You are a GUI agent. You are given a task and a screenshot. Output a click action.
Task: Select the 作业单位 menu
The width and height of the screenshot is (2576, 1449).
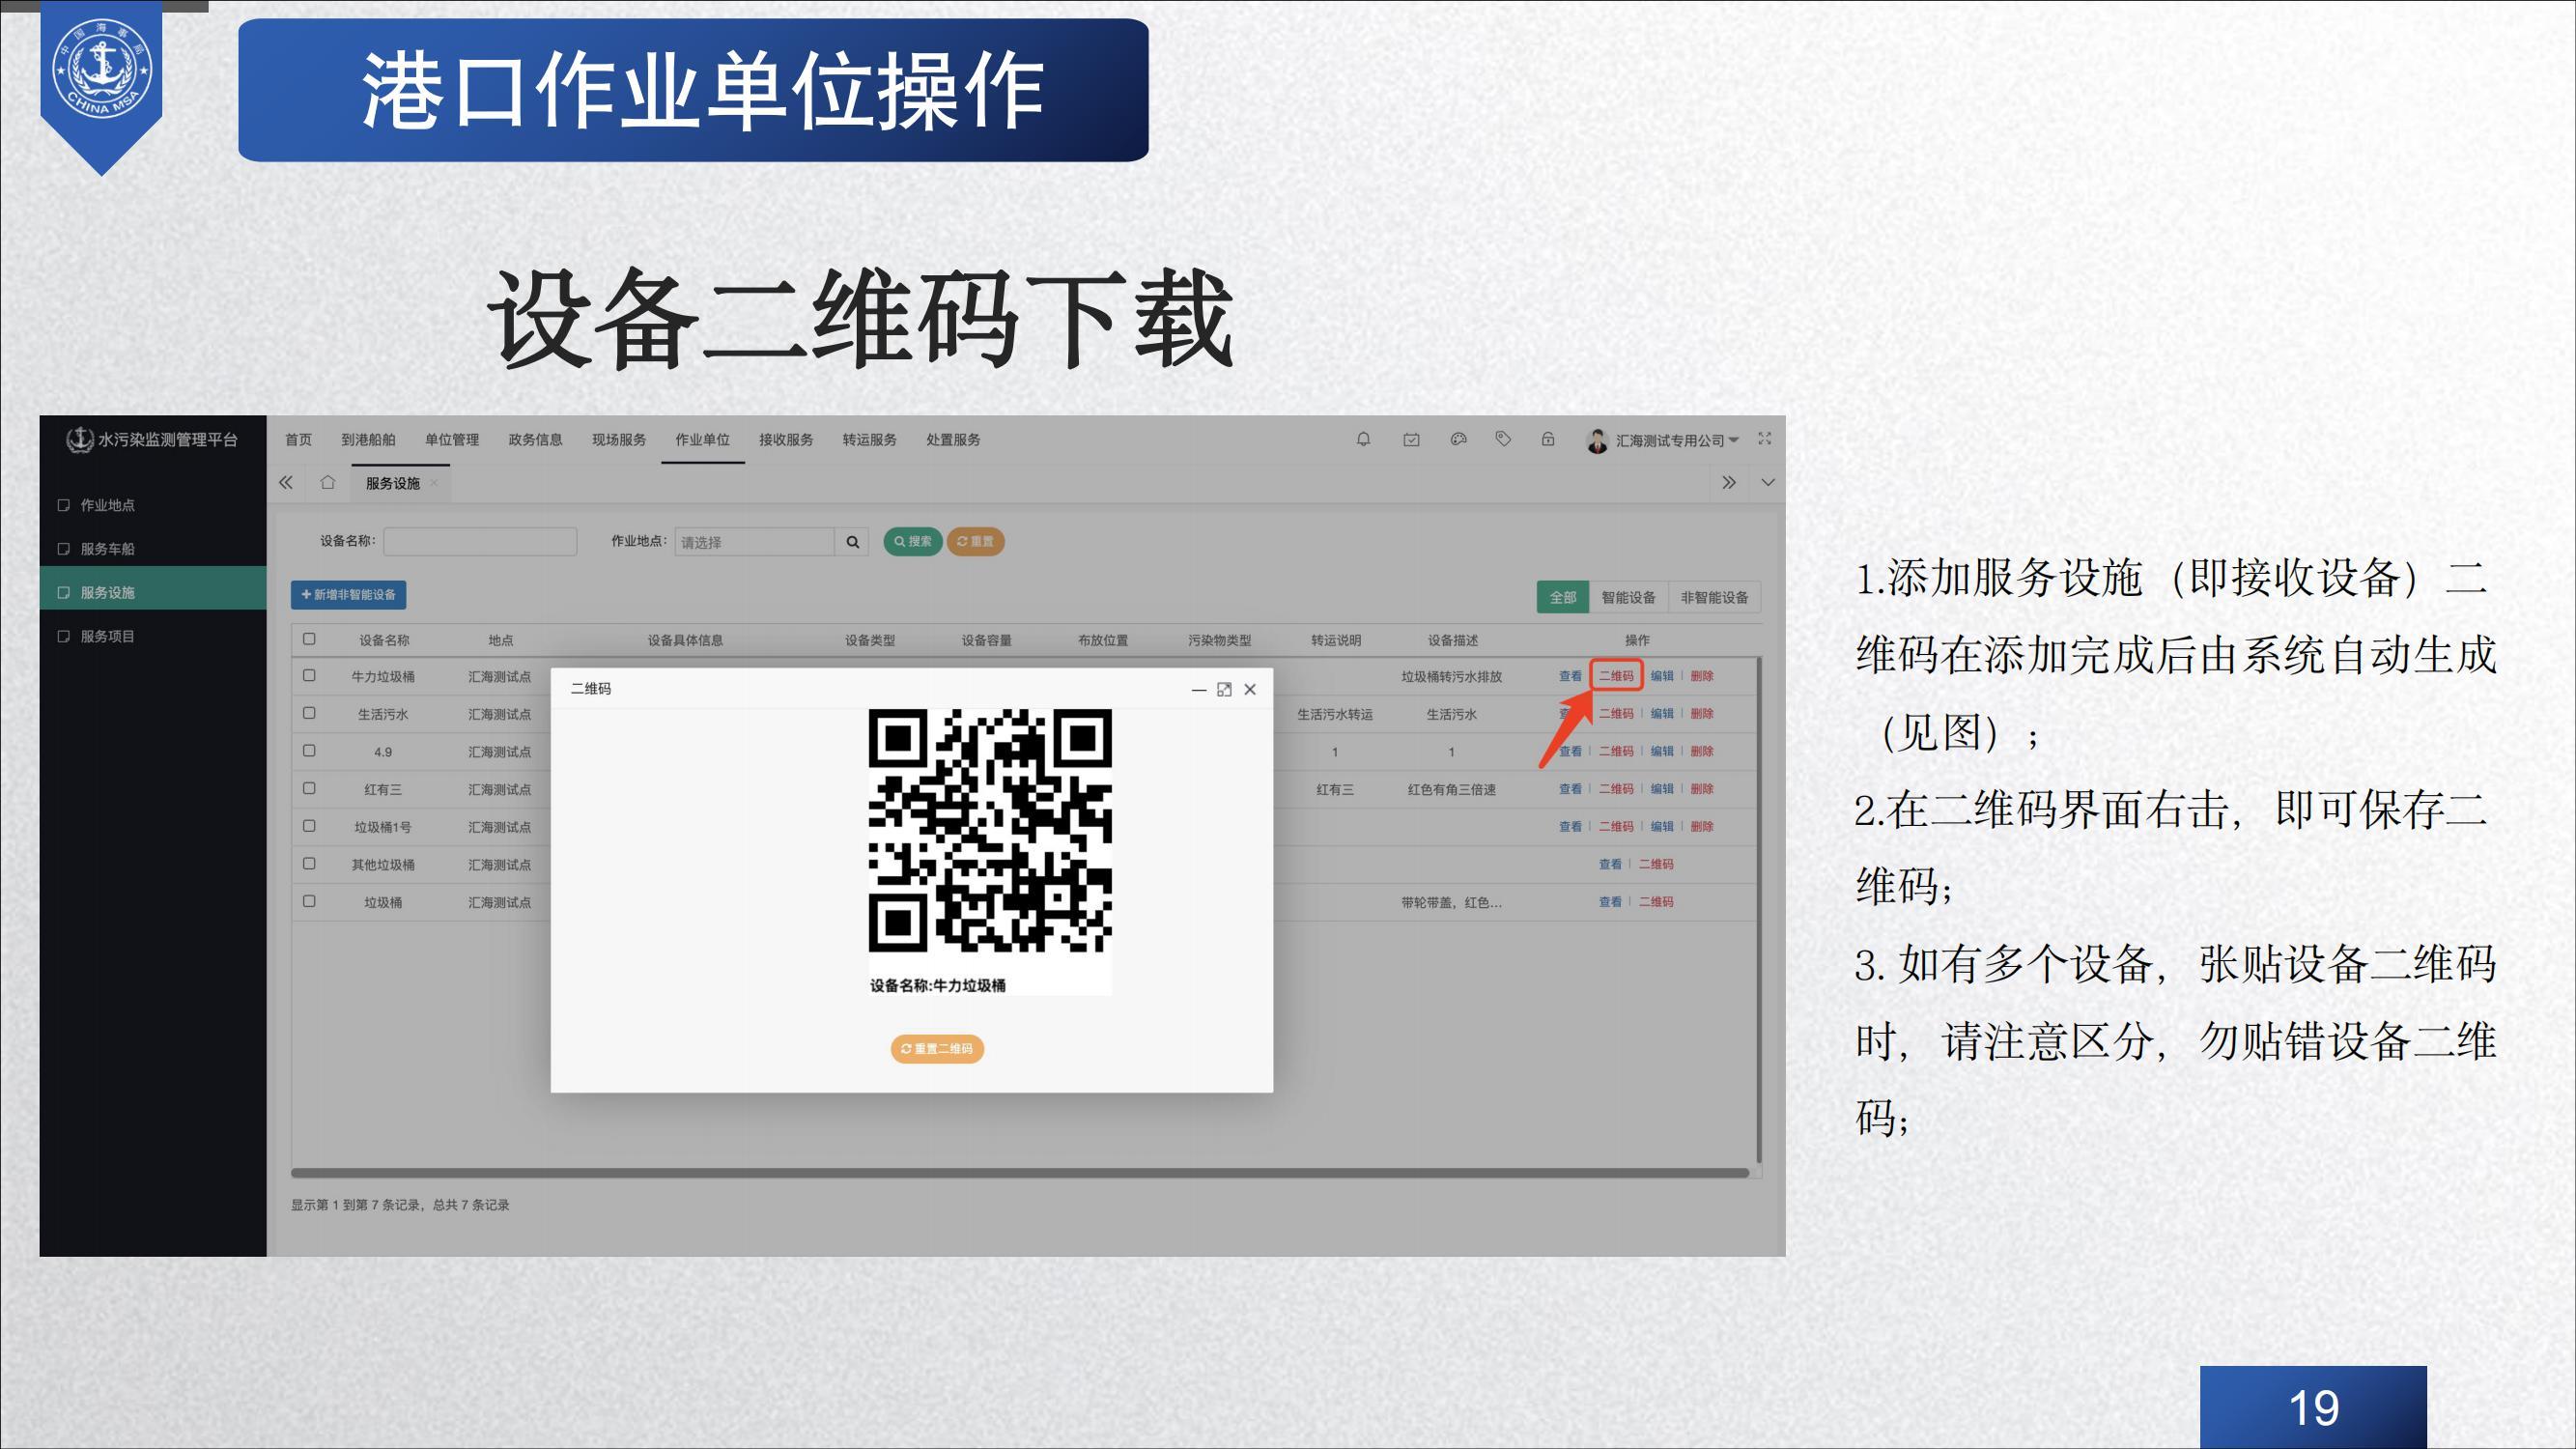click(x=702, y=440)
